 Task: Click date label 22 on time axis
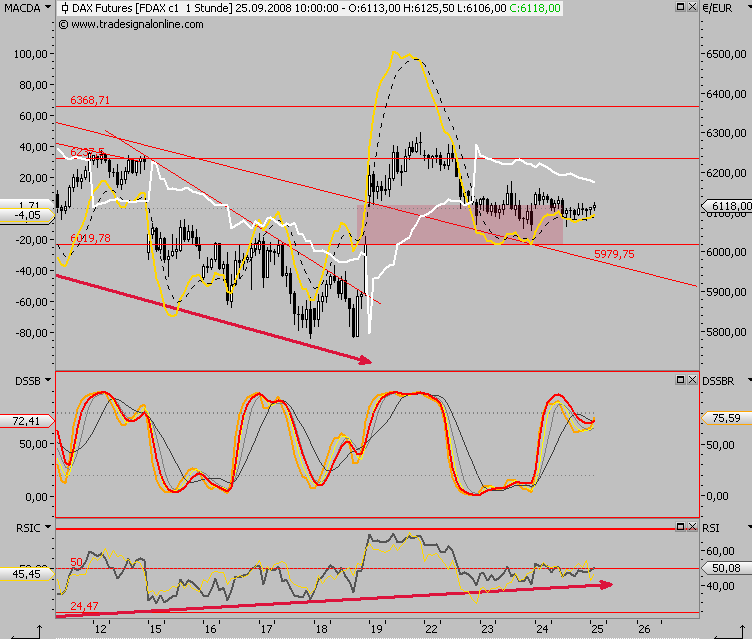(x=431, y=629)
